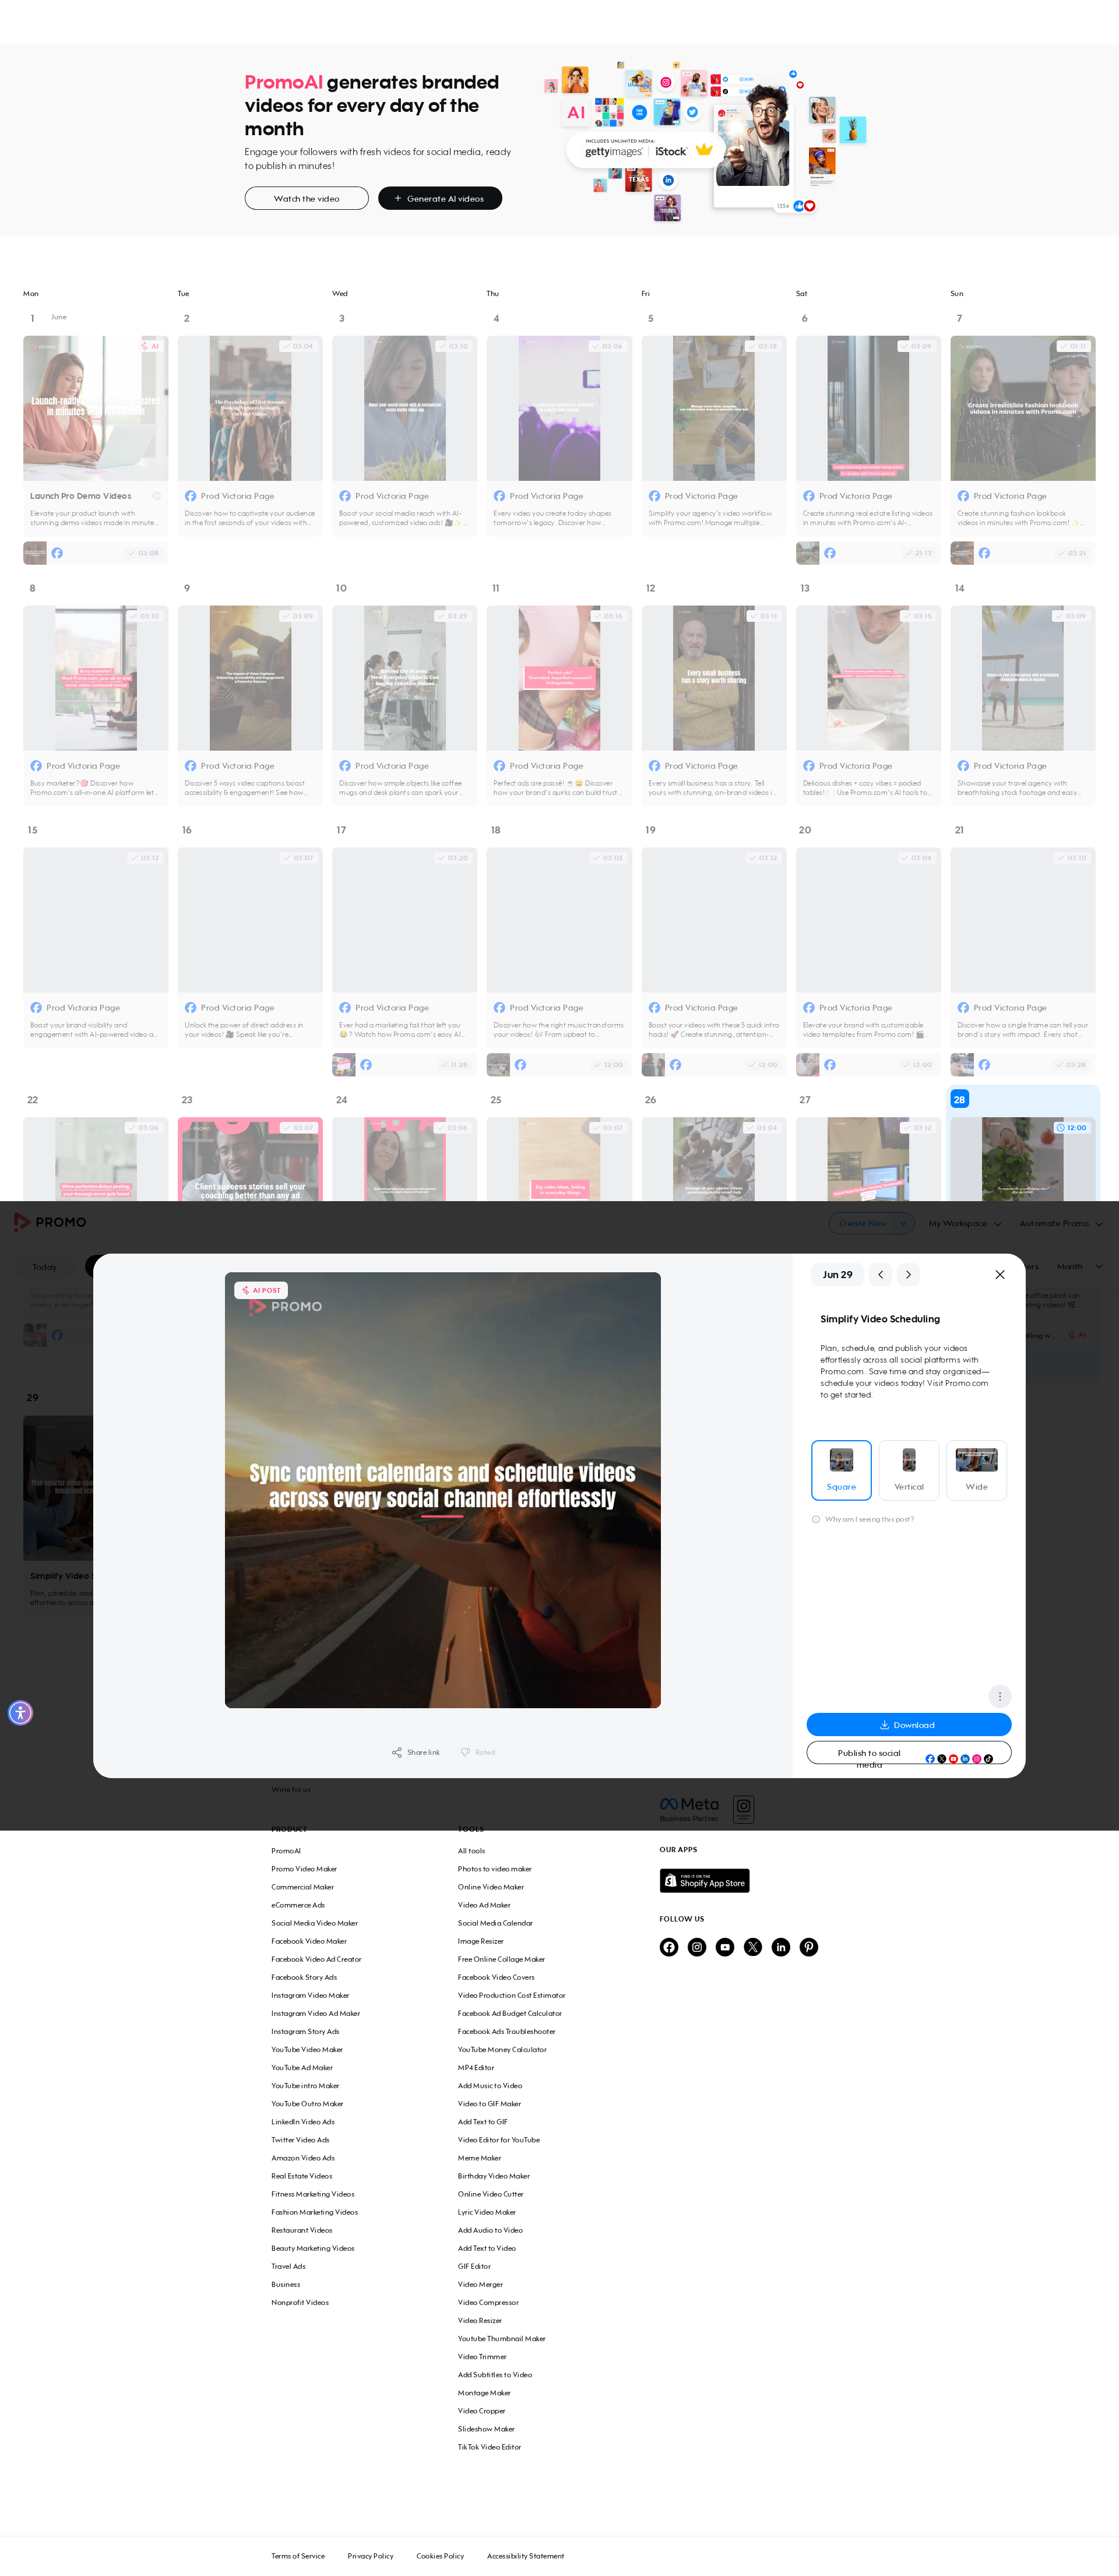Open the Privacy Policy link
The height and width of the screenshot is (2576, 1119).
[x=370, y=2555]
